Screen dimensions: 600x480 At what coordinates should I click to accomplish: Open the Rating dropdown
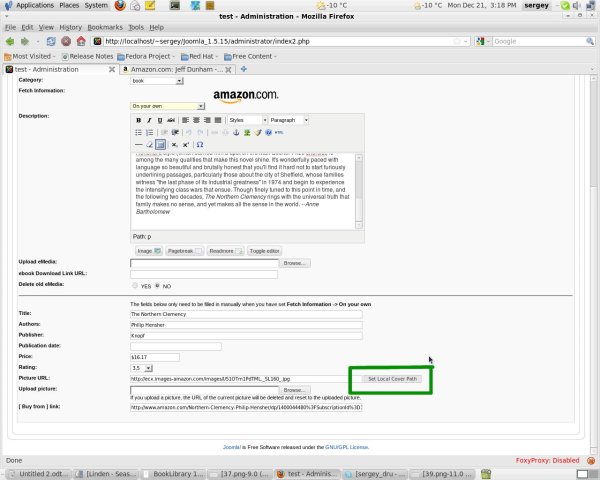click(141, 368)
